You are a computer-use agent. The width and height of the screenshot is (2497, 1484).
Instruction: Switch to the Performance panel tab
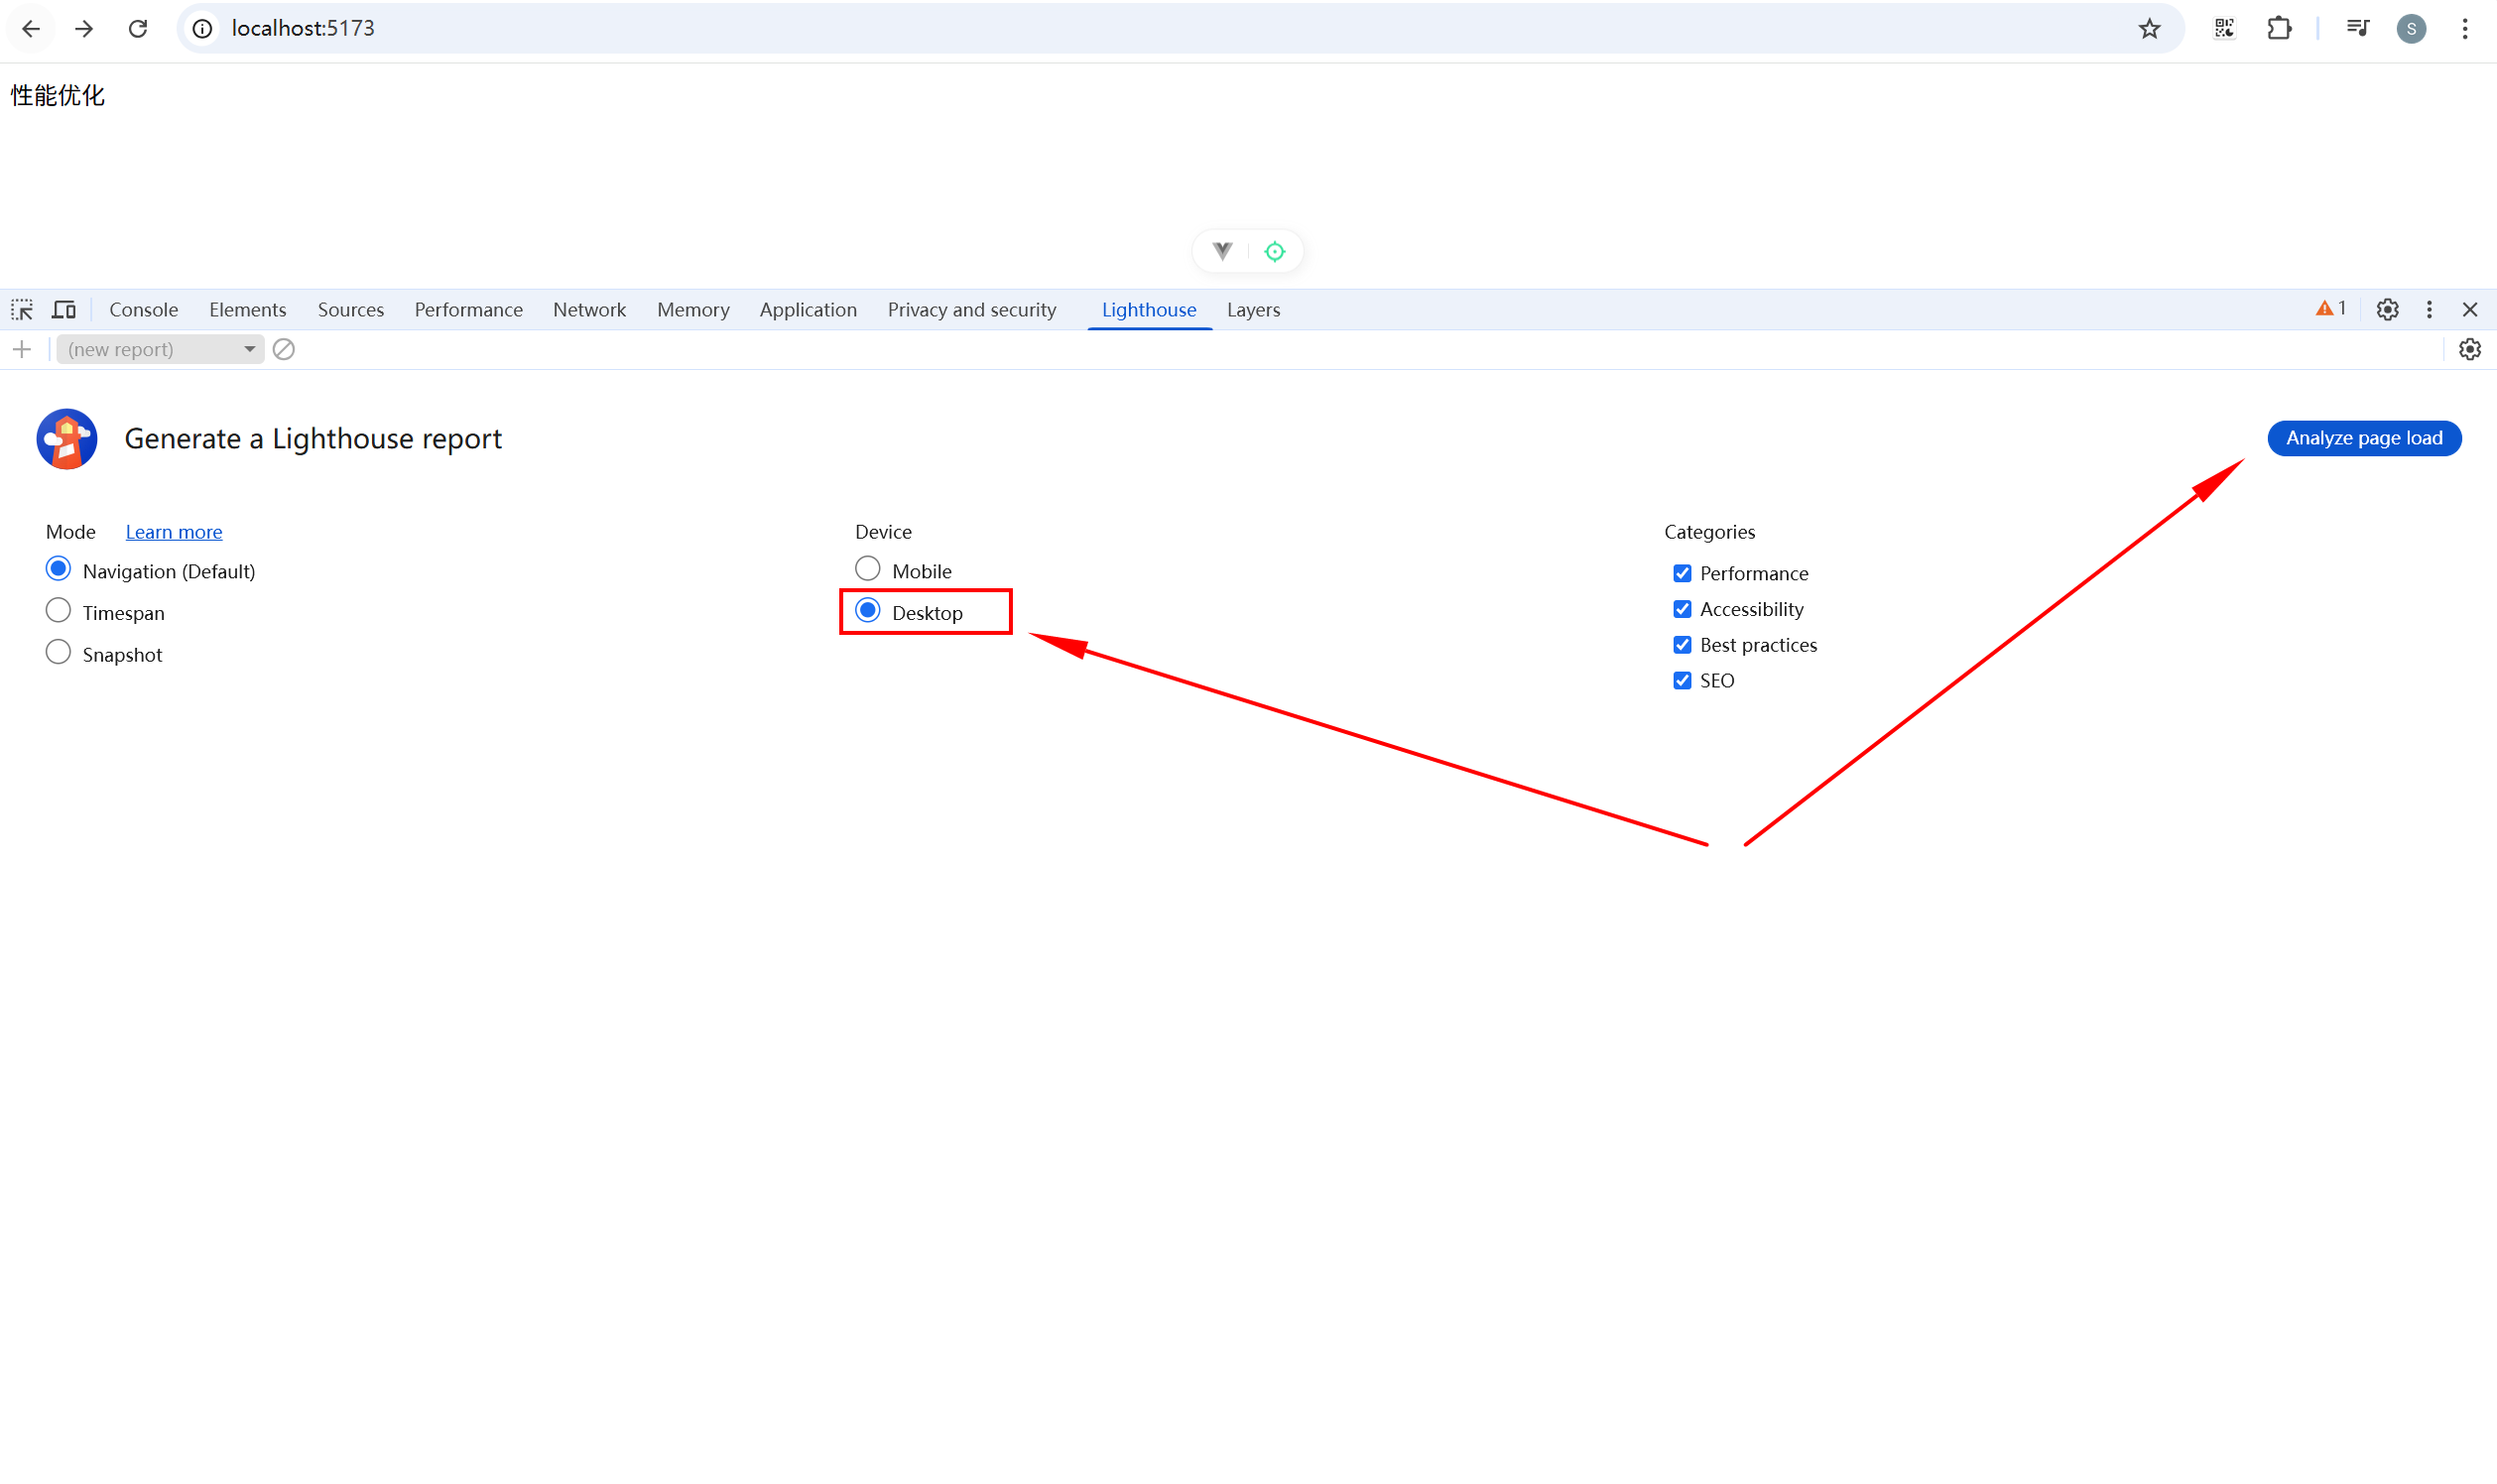point(468,310)
